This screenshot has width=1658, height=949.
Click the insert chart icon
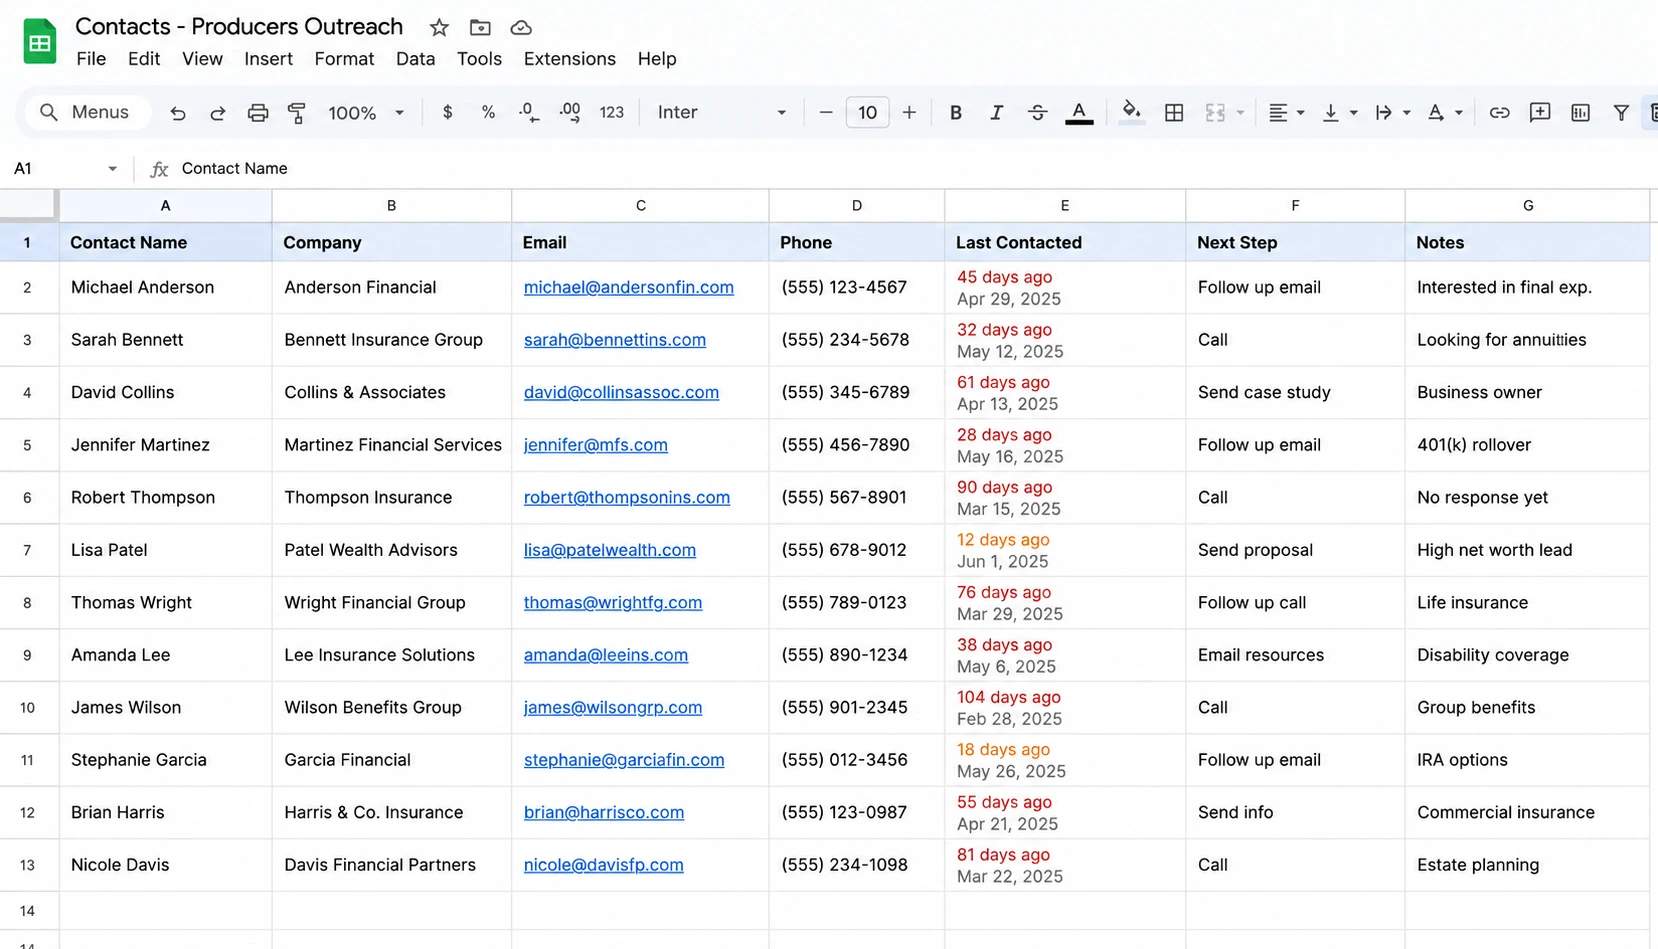(x=1580, y=113)
